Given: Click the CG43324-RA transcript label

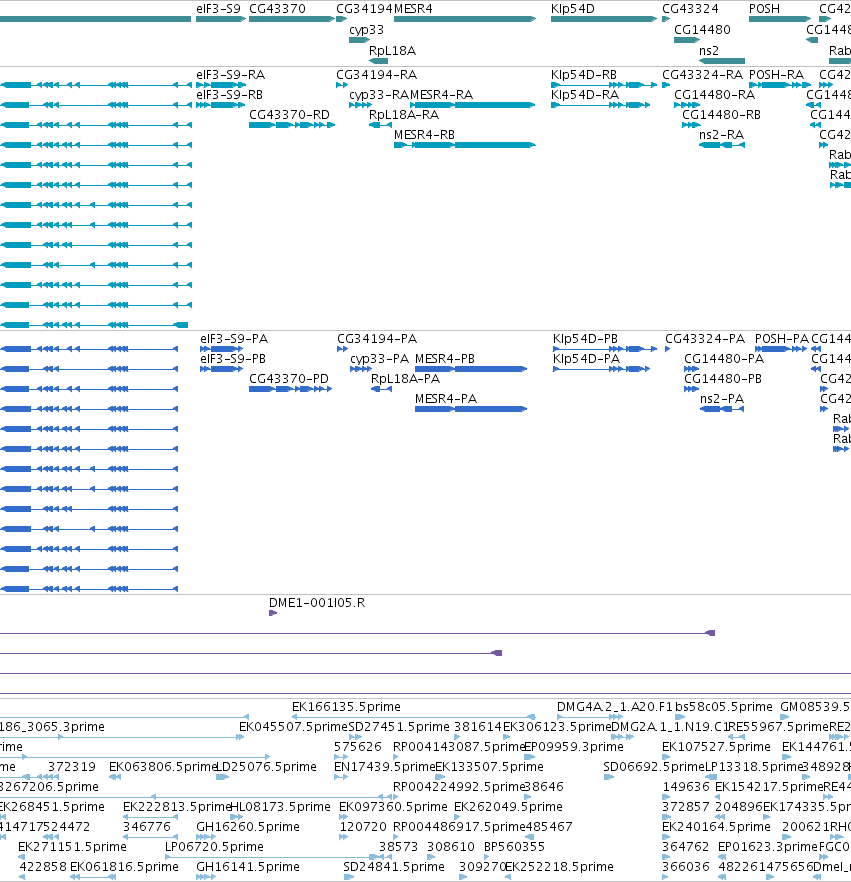Looking at the screenshot, I should click(702, 75).
